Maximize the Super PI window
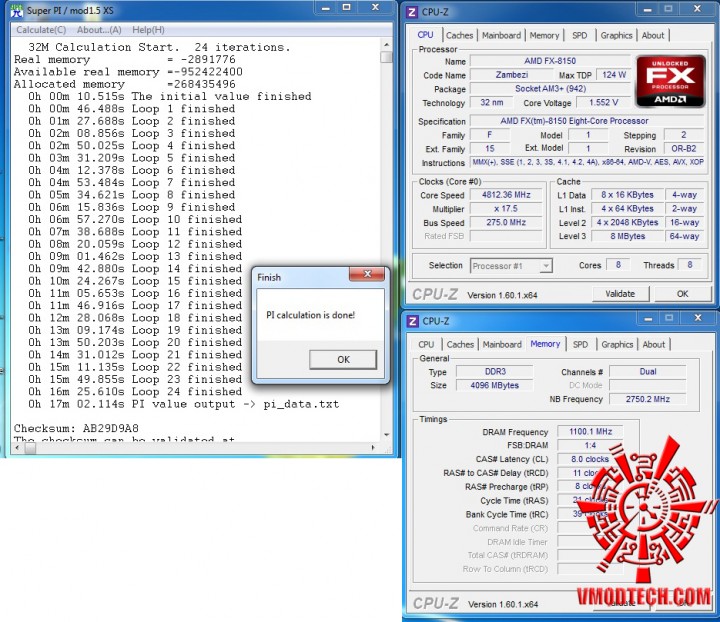The image size is (720, 622). click(347, 8)
